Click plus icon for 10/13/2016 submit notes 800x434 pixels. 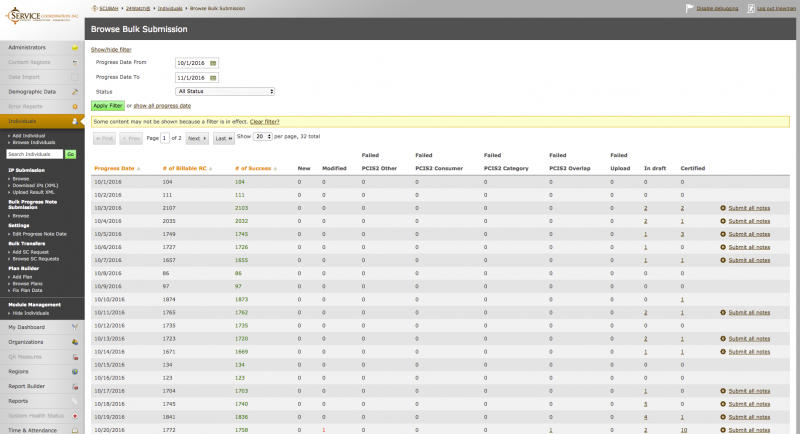(723, 339)
